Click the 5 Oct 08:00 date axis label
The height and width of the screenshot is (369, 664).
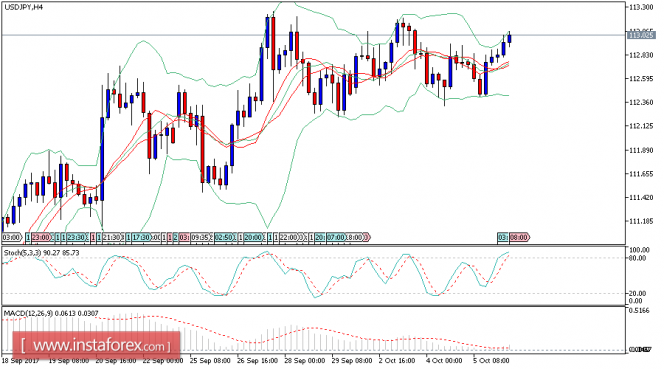tap(491, 361)
